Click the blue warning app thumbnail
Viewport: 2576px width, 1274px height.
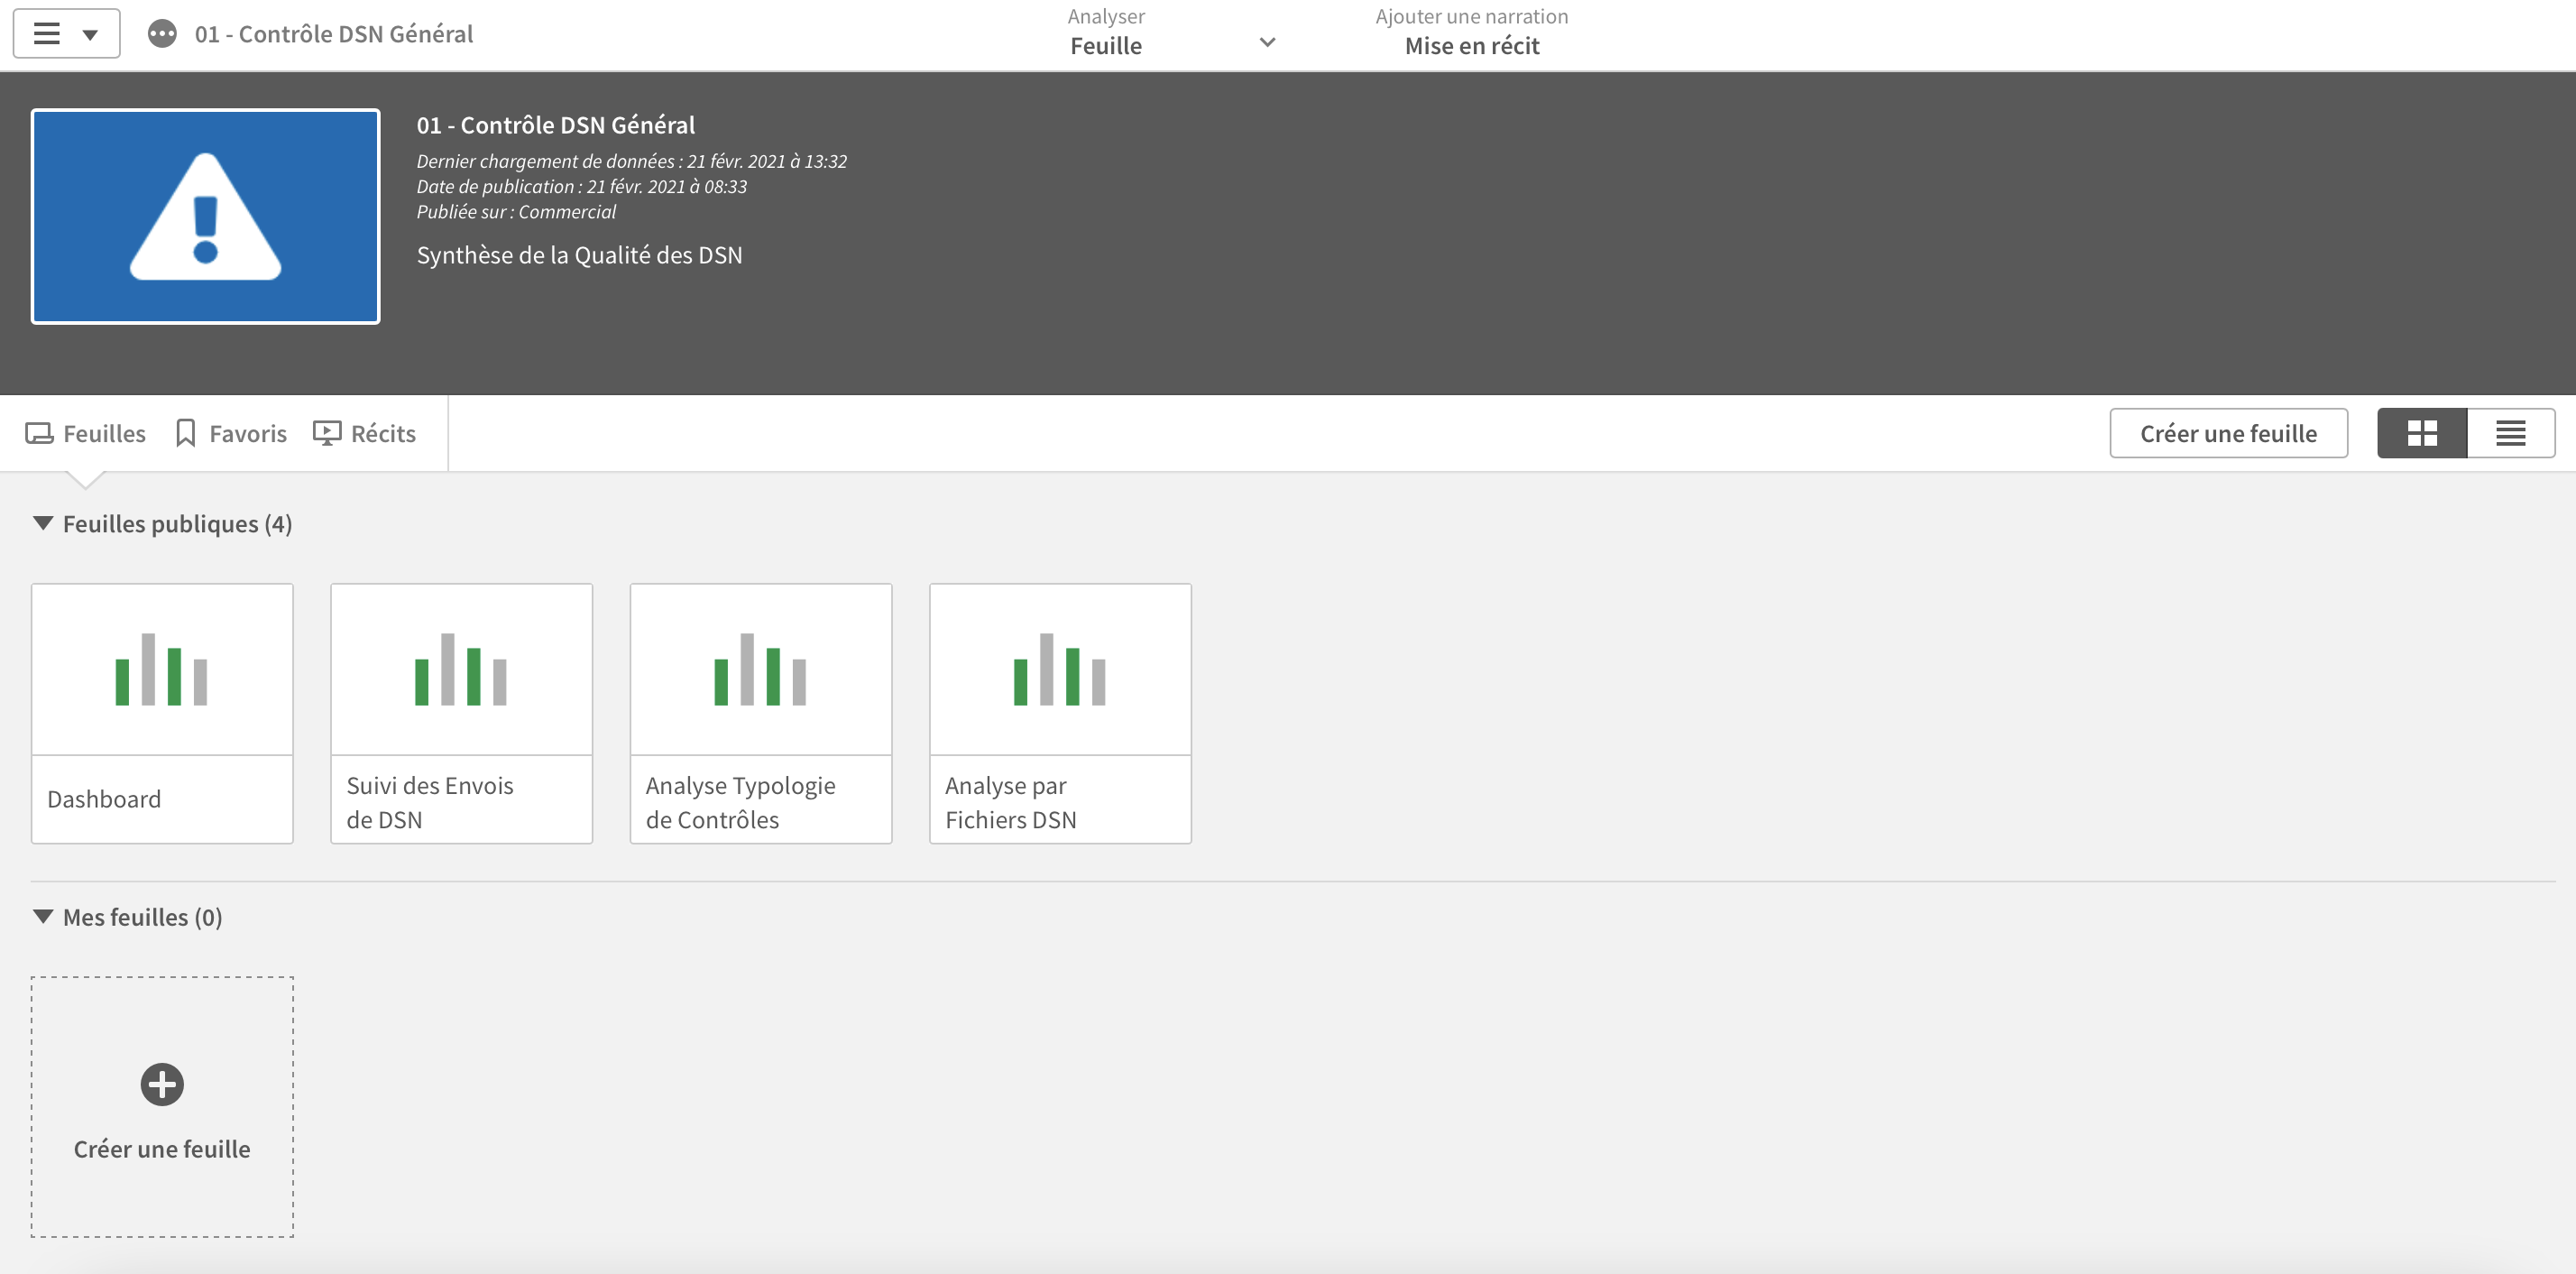coord(206,216)
